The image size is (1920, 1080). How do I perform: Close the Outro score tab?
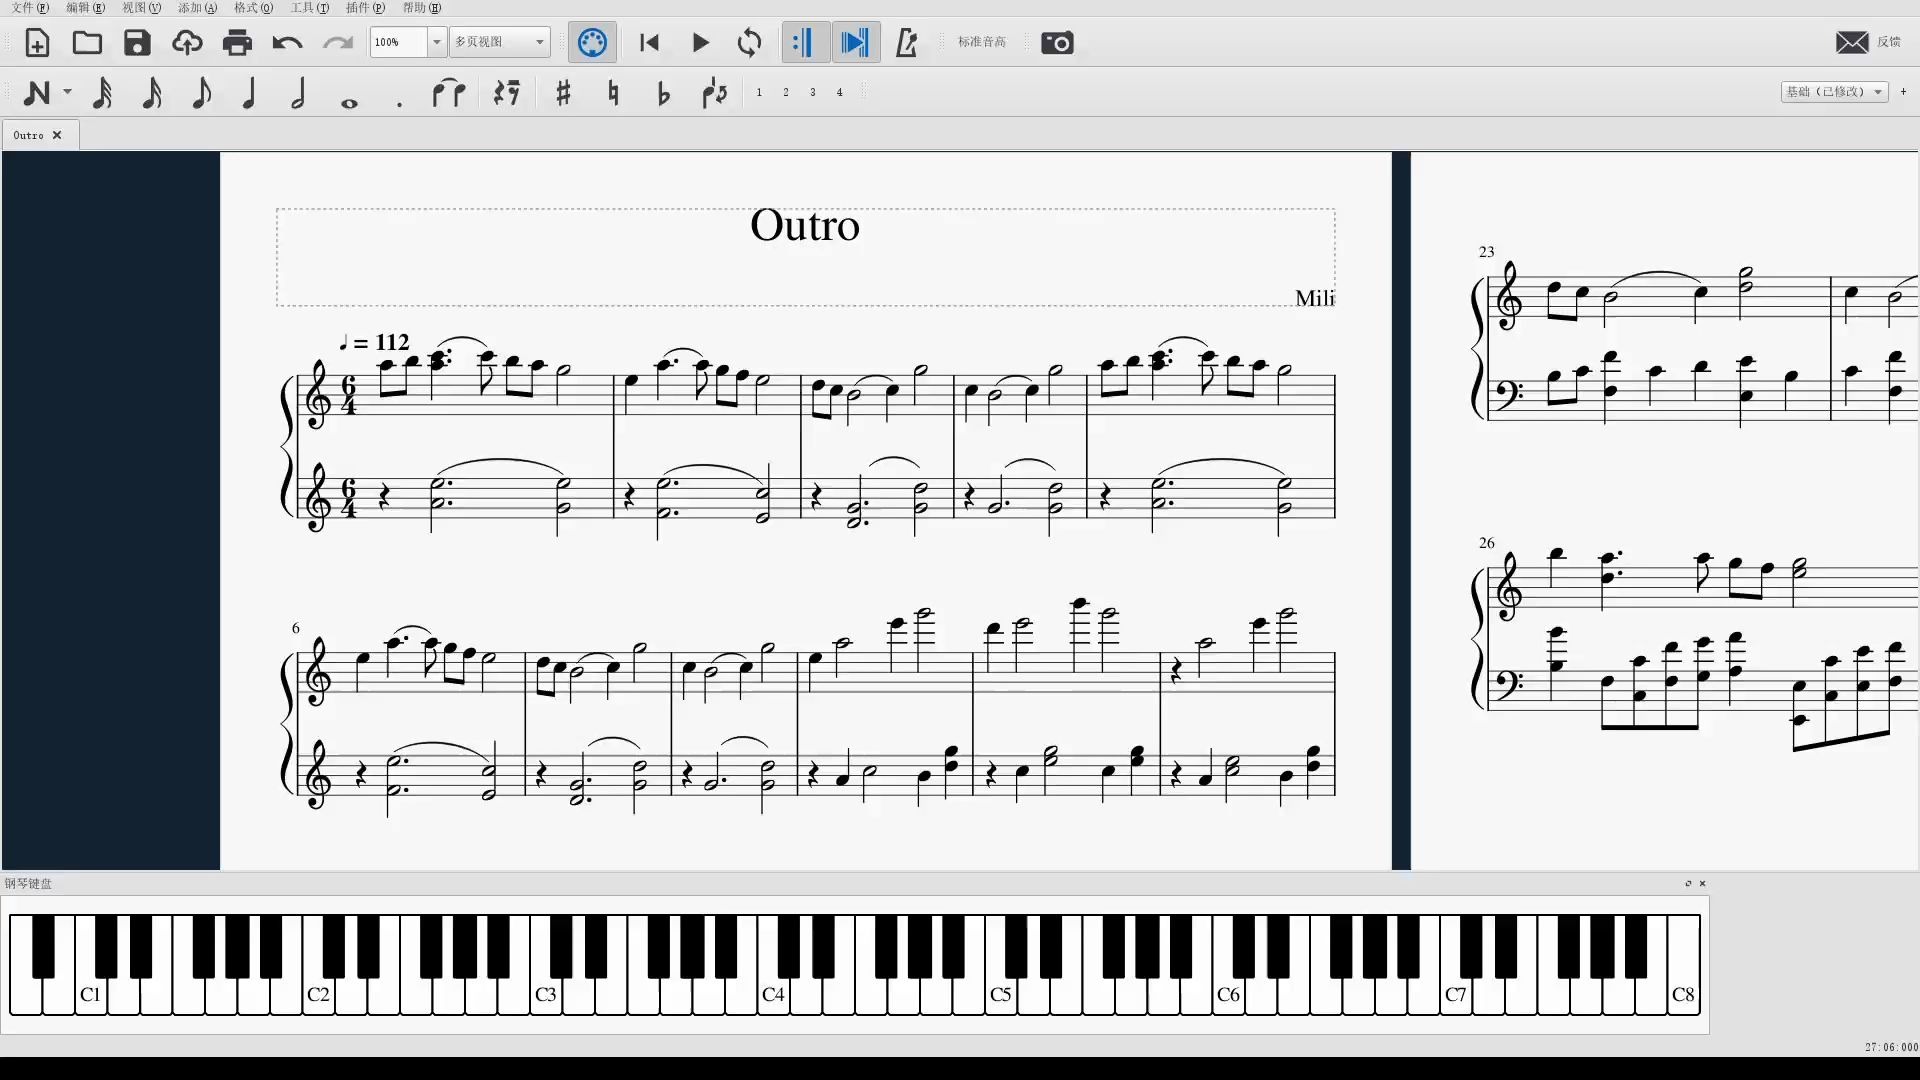pyautogui.click(x=57, y=135)
